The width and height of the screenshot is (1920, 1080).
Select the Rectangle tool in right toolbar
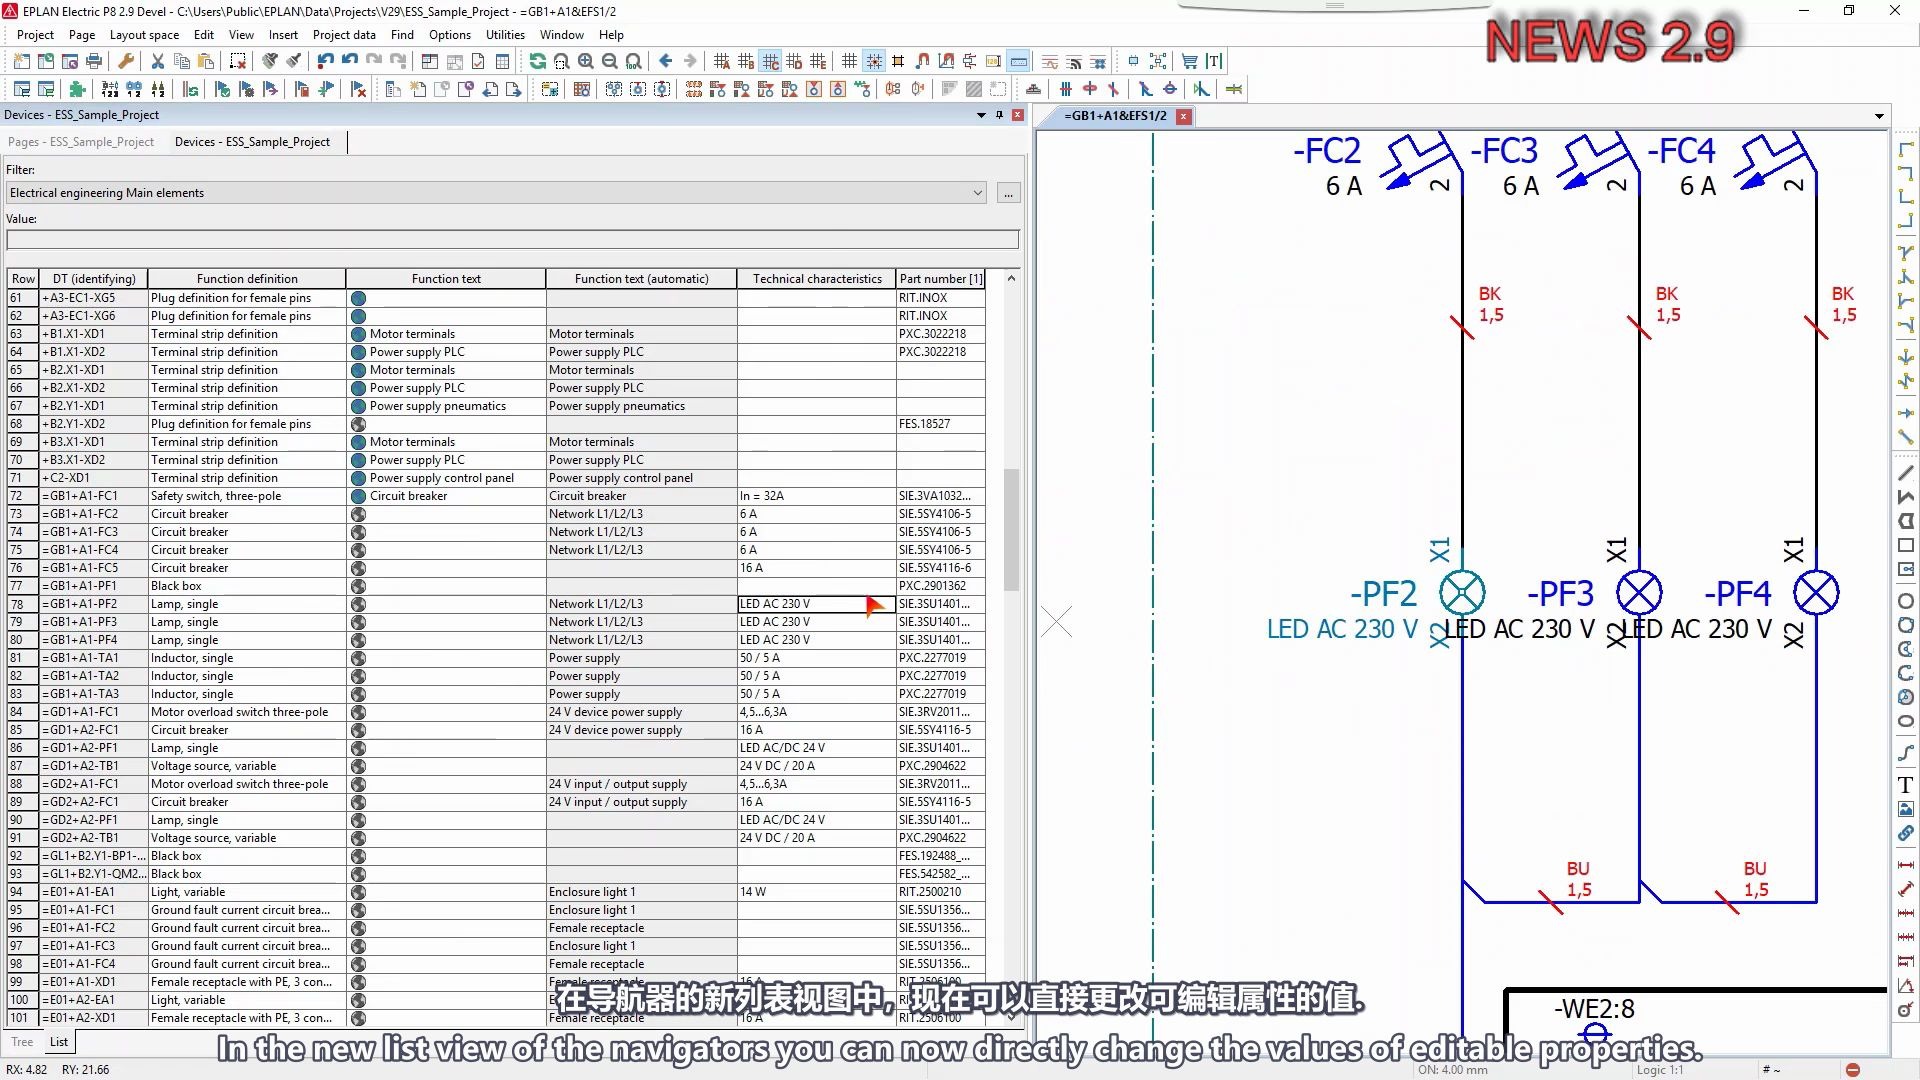click(1906, 545)
